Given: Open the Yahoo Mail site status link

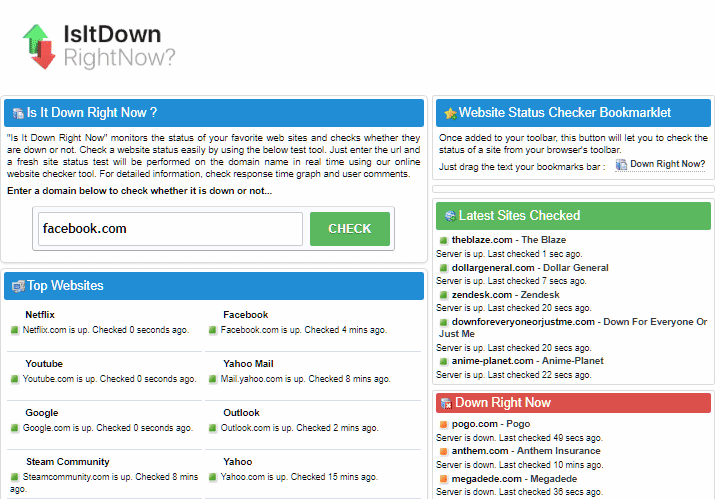Looking at the screenshot, I should pyautogui.click(x=248, y=364).
